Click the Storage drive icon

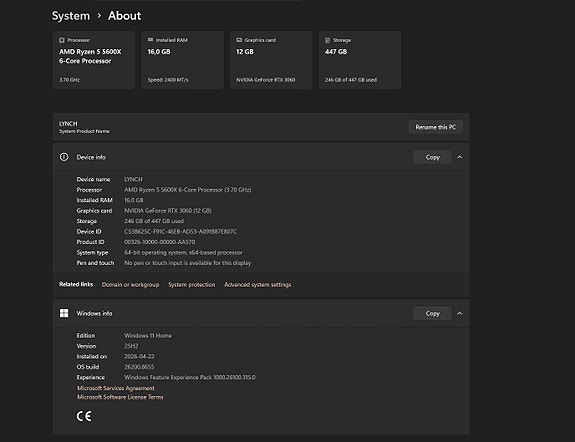327,40
